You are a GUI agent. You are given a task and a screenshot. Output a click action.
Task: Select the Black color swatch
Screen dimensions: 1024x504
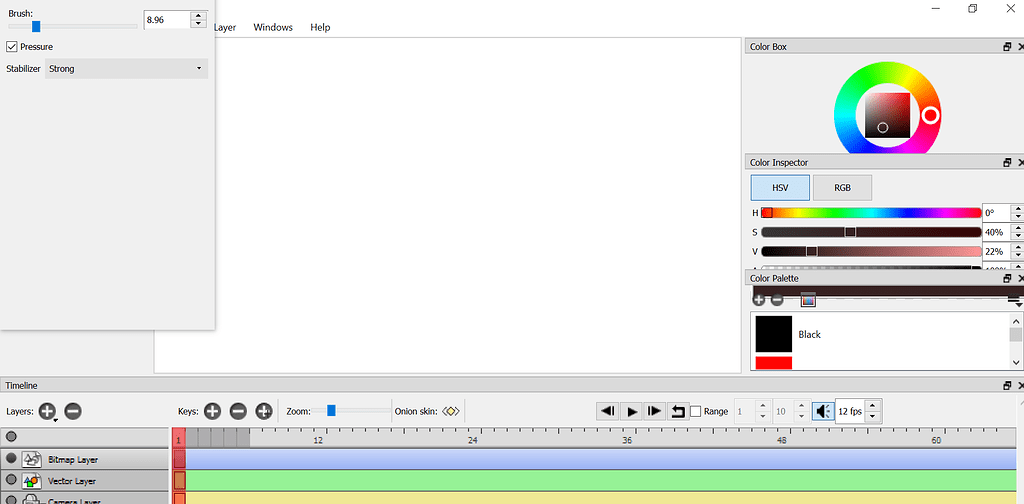pyautogui.click(x=774, y=334)
